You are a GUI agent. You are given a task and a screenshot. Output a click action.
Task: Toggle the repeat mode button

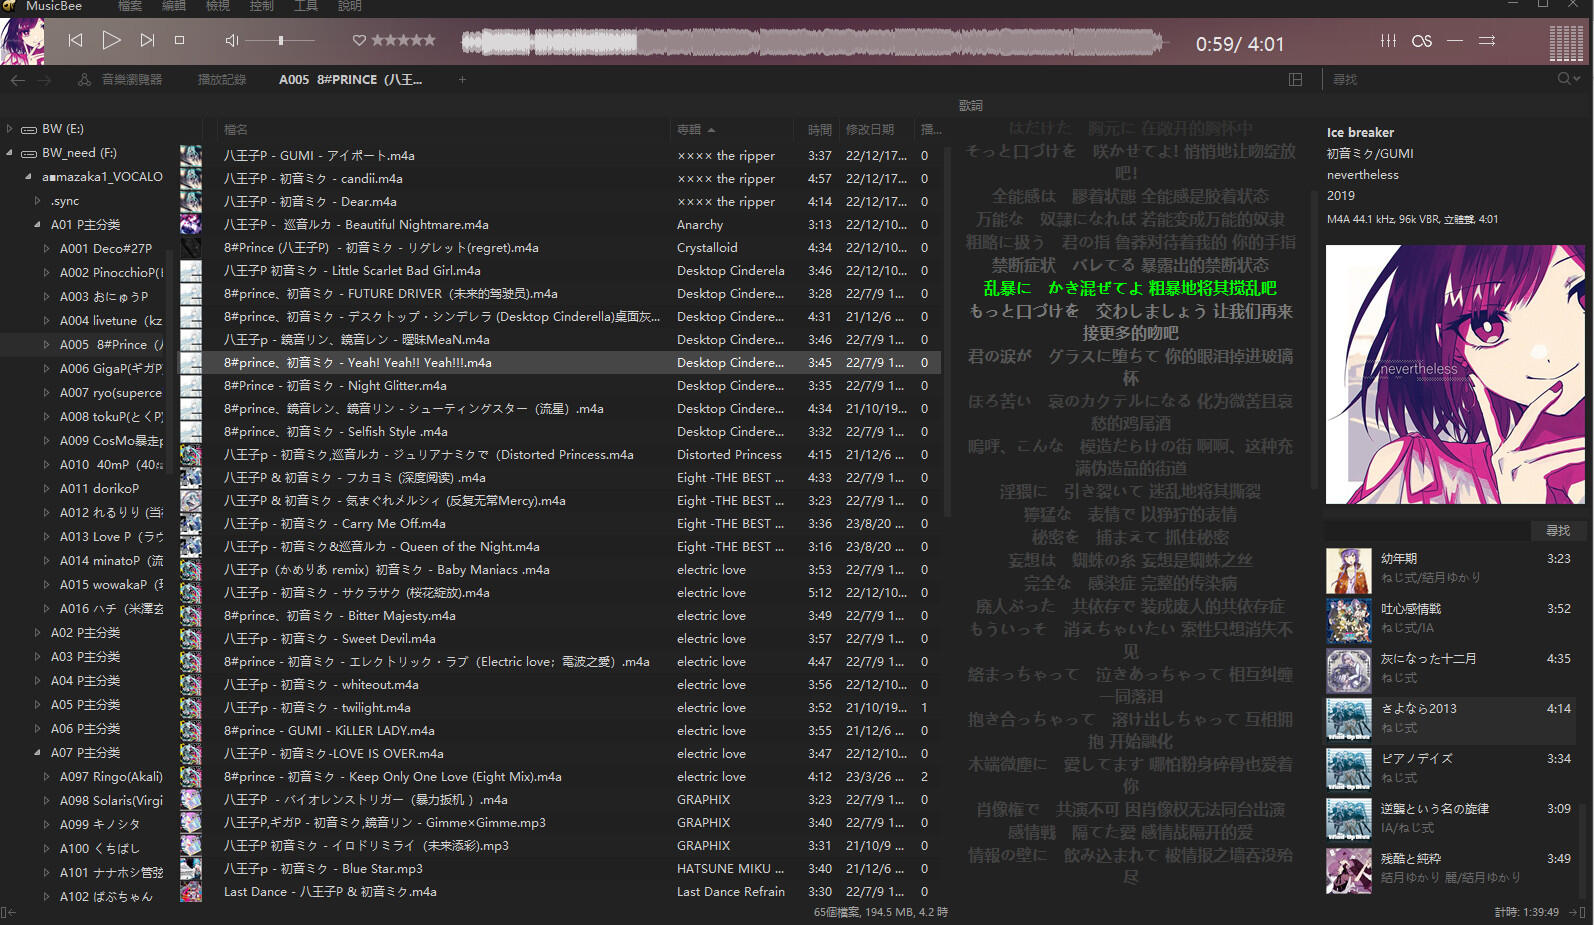(1455, 41)
